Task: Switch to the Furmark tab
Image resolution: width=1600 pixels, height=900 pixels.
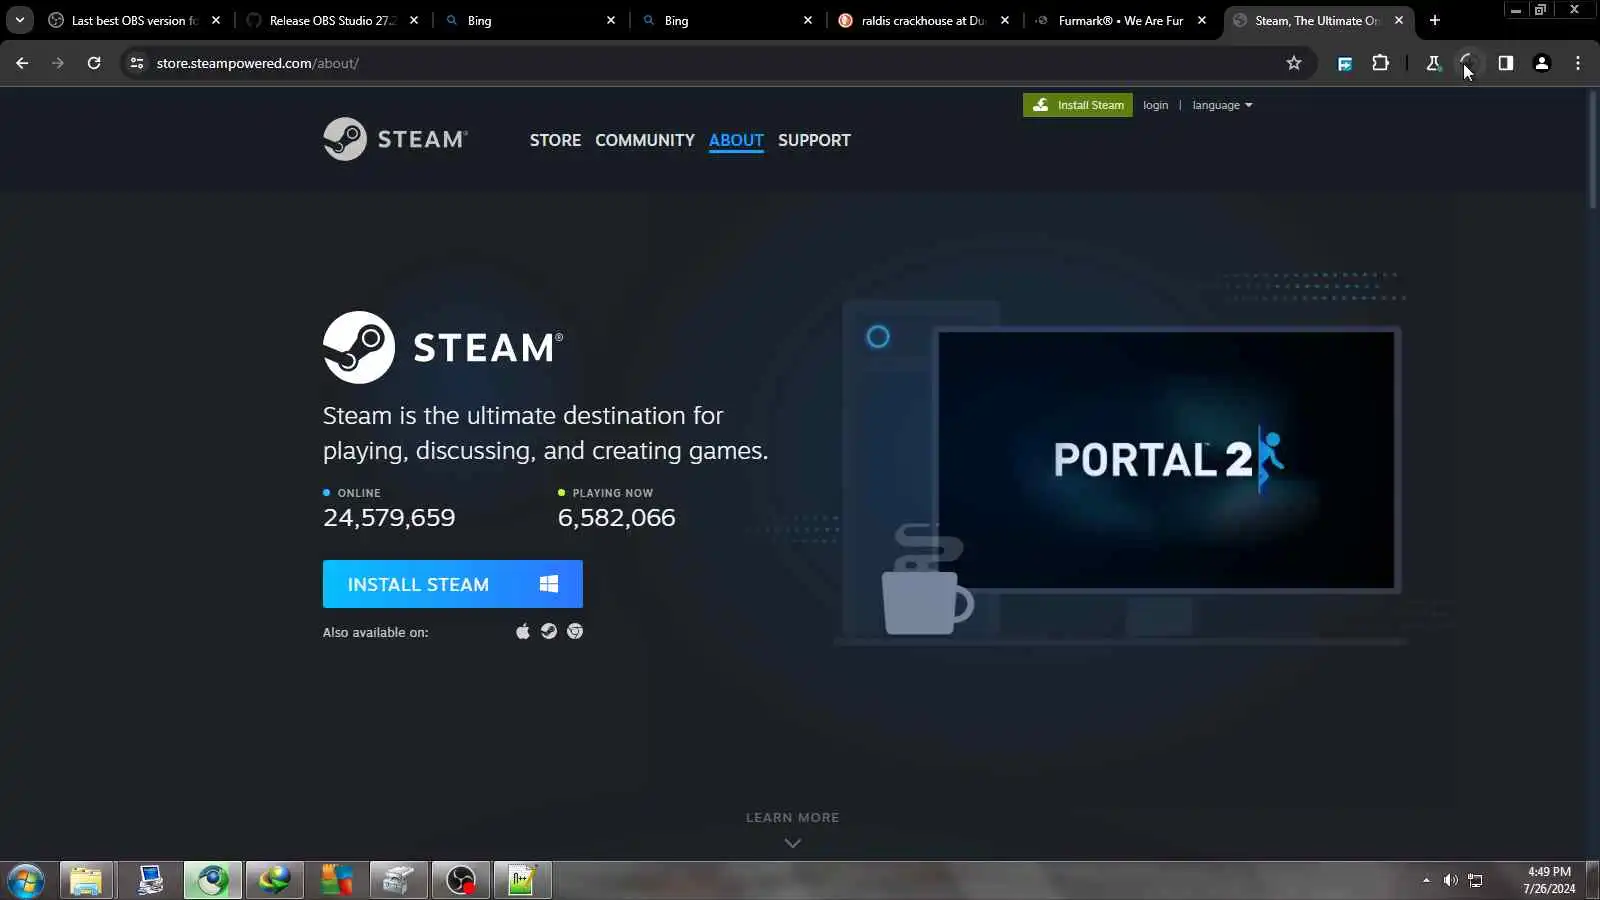Action: tap(1120, 20)
